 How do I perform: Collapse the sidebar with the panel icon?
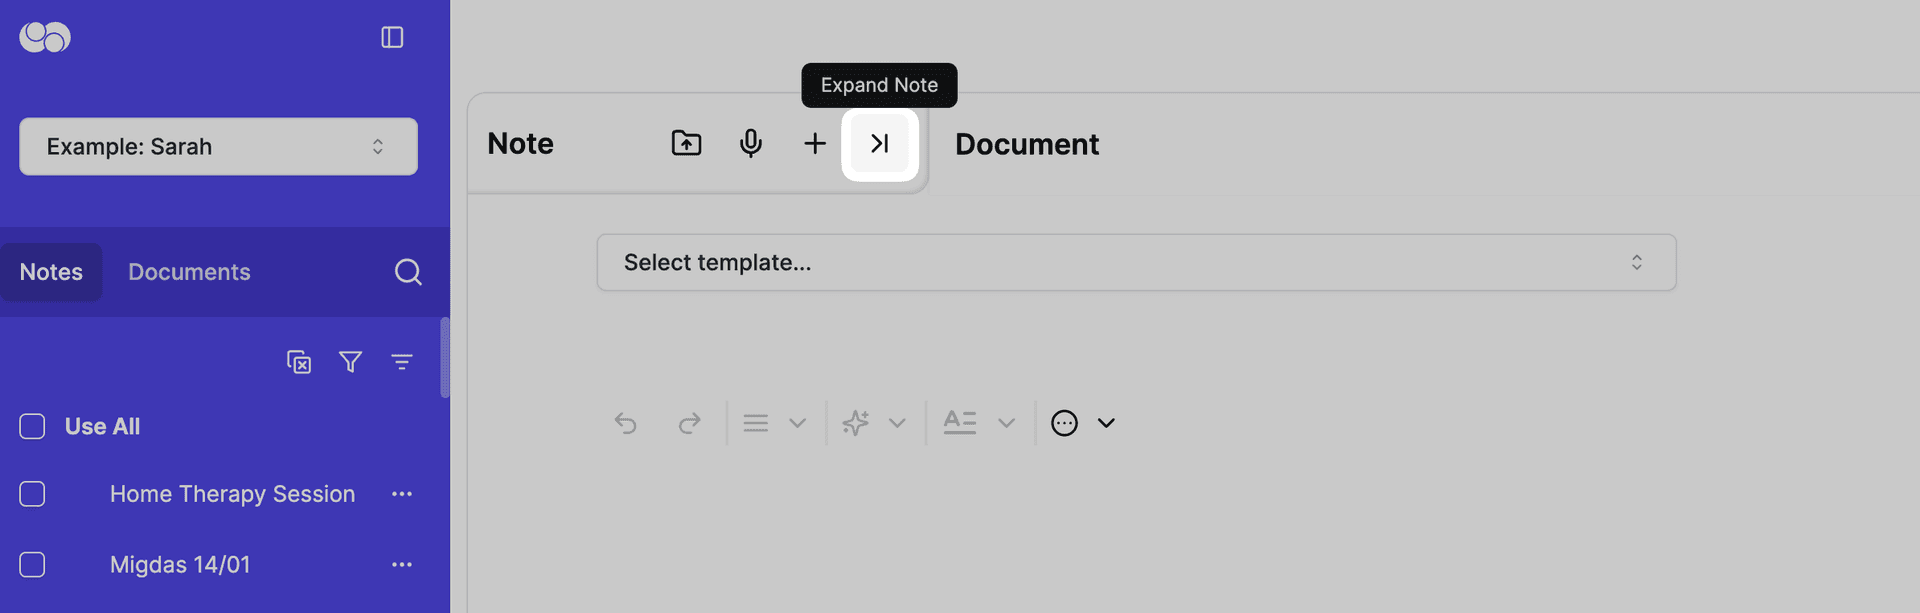tap(392, 37)
